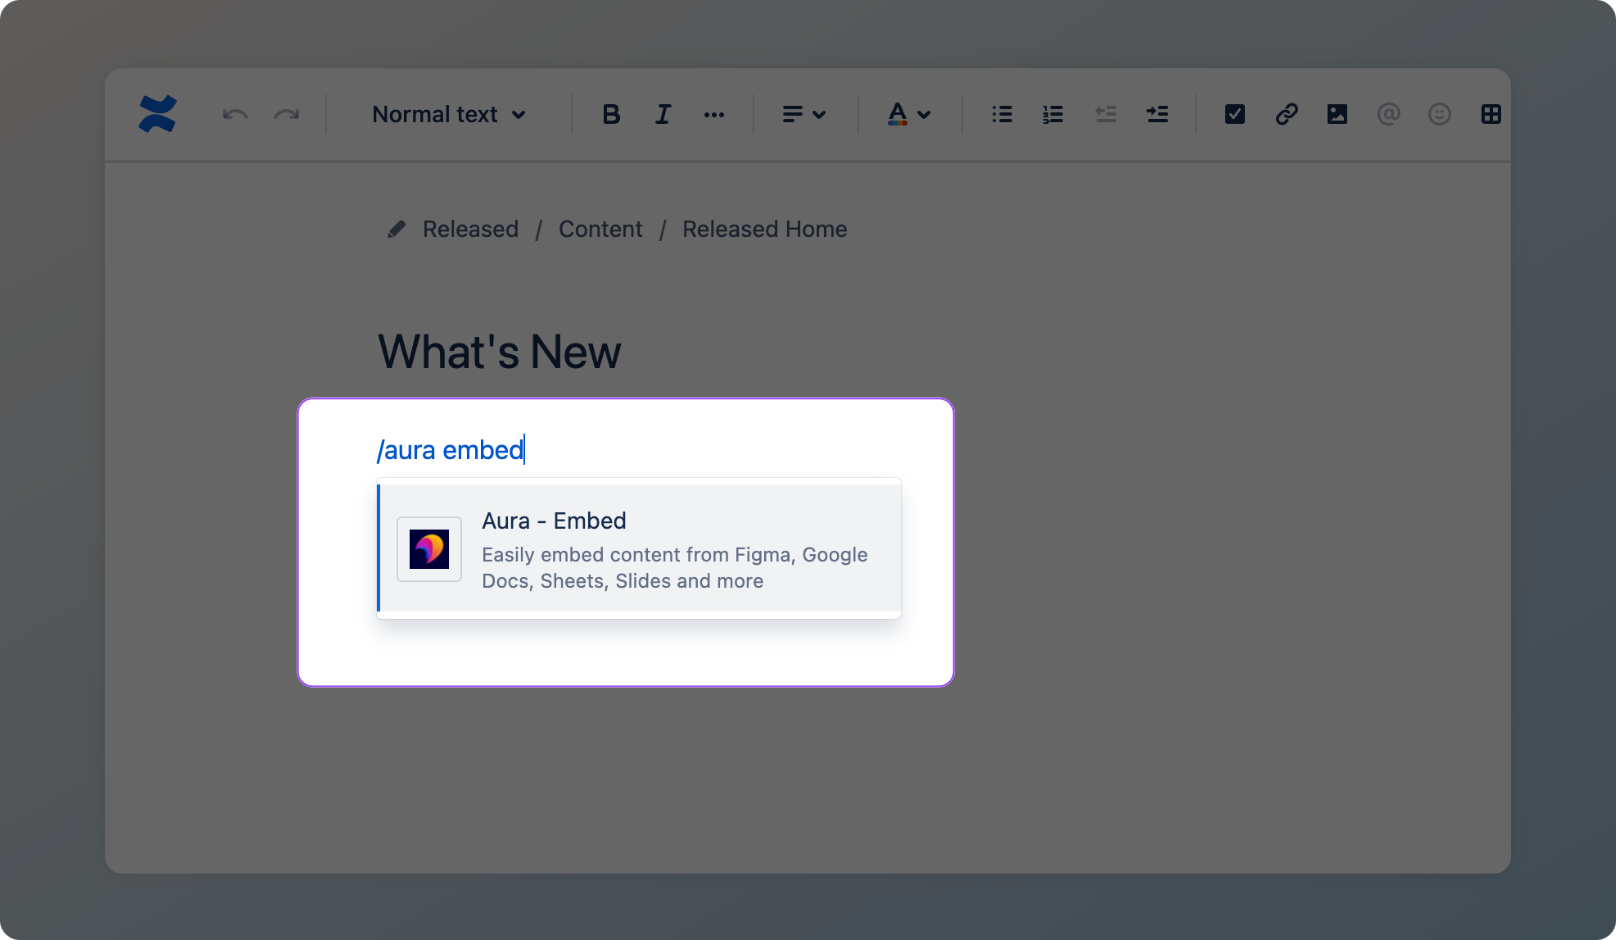Image resolution: width=1616 pixels, height=940 pixels.
Task: Click the Confluence logo icon
Action: (x=158, y=114)
